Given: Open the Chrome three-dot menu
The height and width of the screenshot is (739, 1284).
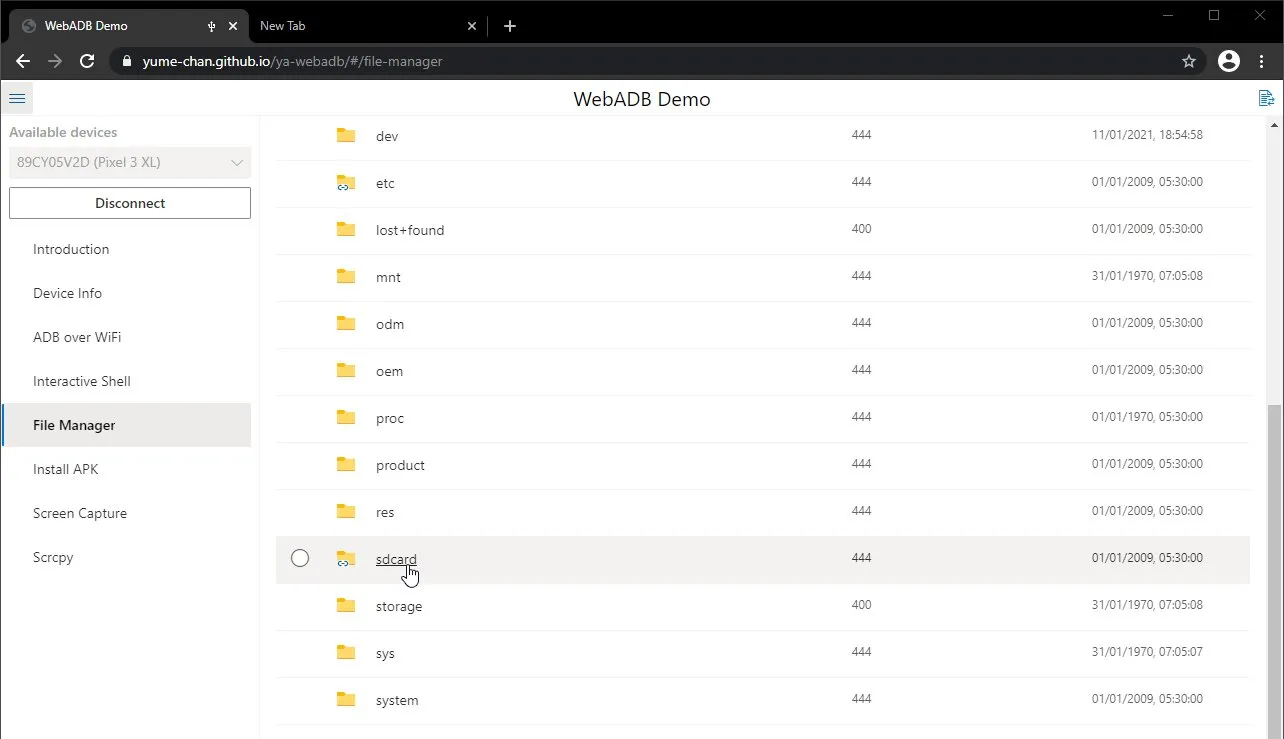Looking at the screenshot, I should tap(1262, 61).
